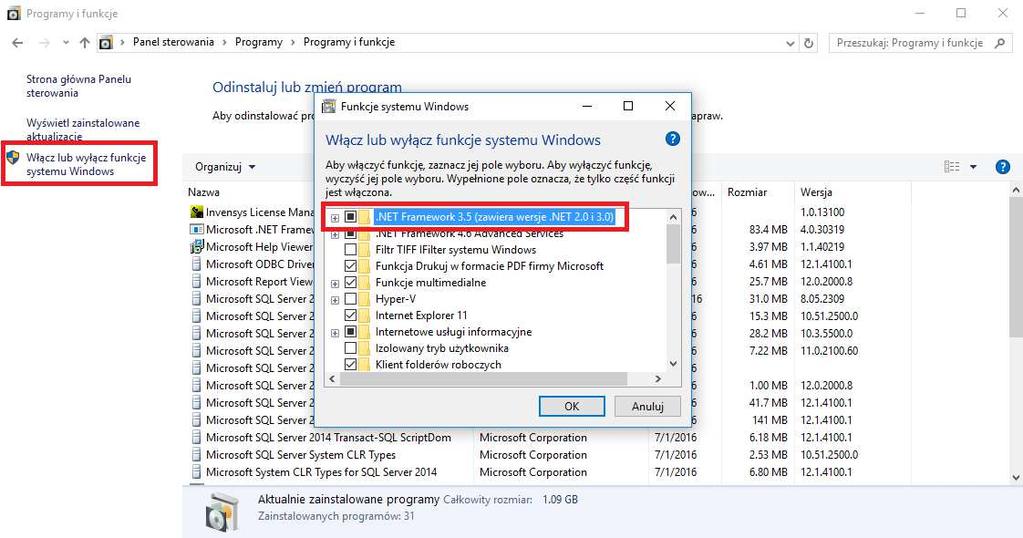Open Włącz lub wyłącz funkcje systemu Windows
The width and height of the screenshot is (1023, 538).
86,164
